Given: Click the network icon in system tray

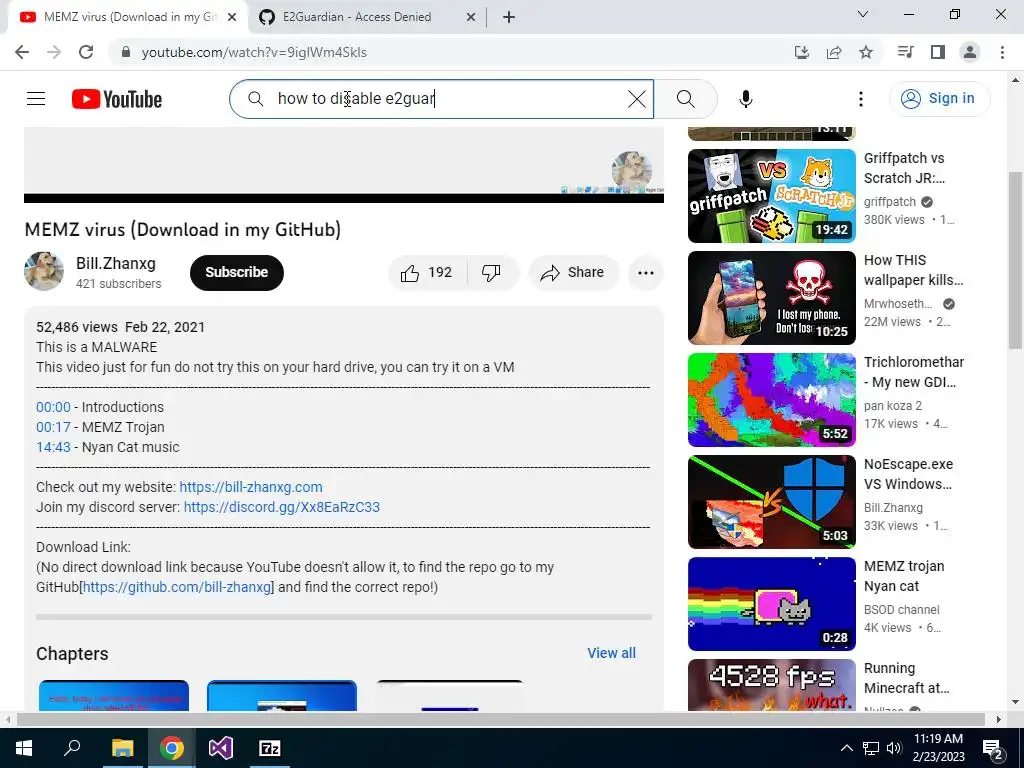Looking at the screenshot, I should 871,748.
